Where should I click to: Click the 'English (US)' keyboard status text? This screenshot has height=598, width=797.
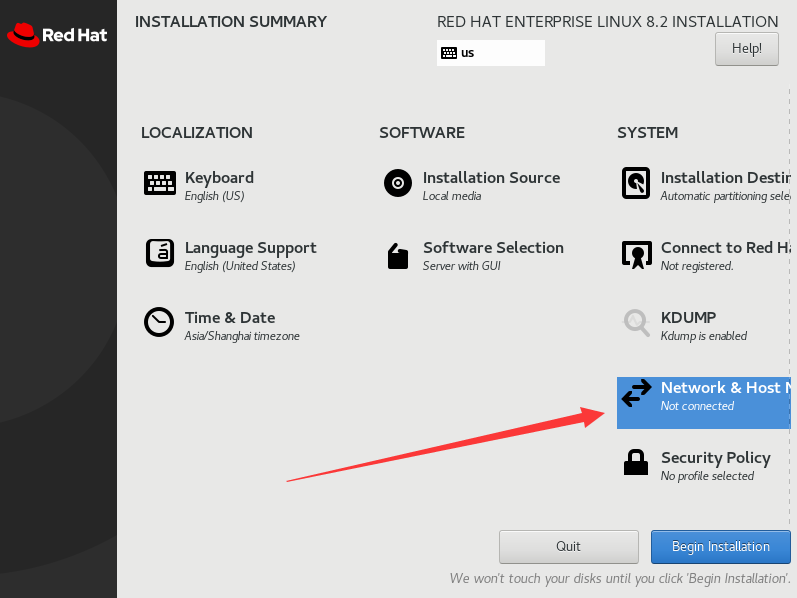tap(214, 196)
